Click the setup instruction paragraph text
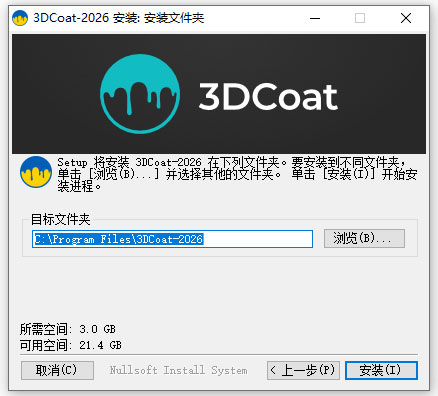This screenshot has width=438, height=396. tap(237, 174)
